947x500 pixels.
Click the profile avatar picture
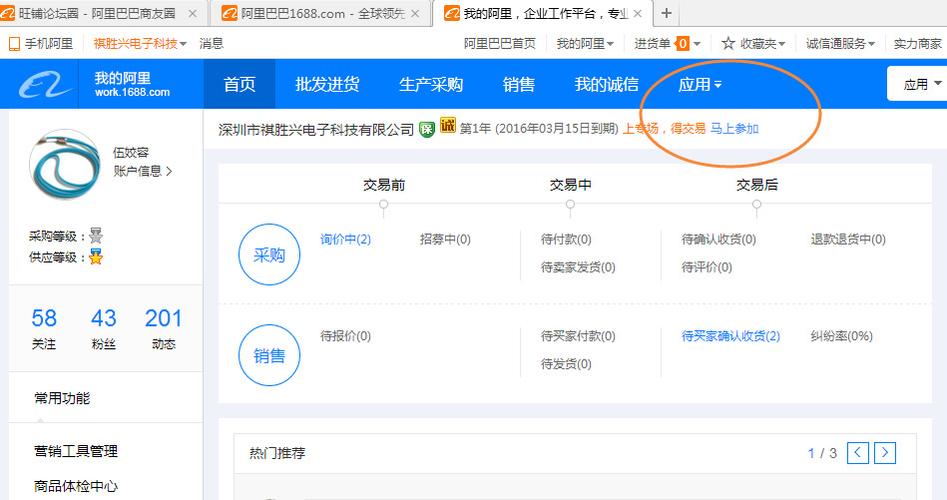click(x=65, y=164)
